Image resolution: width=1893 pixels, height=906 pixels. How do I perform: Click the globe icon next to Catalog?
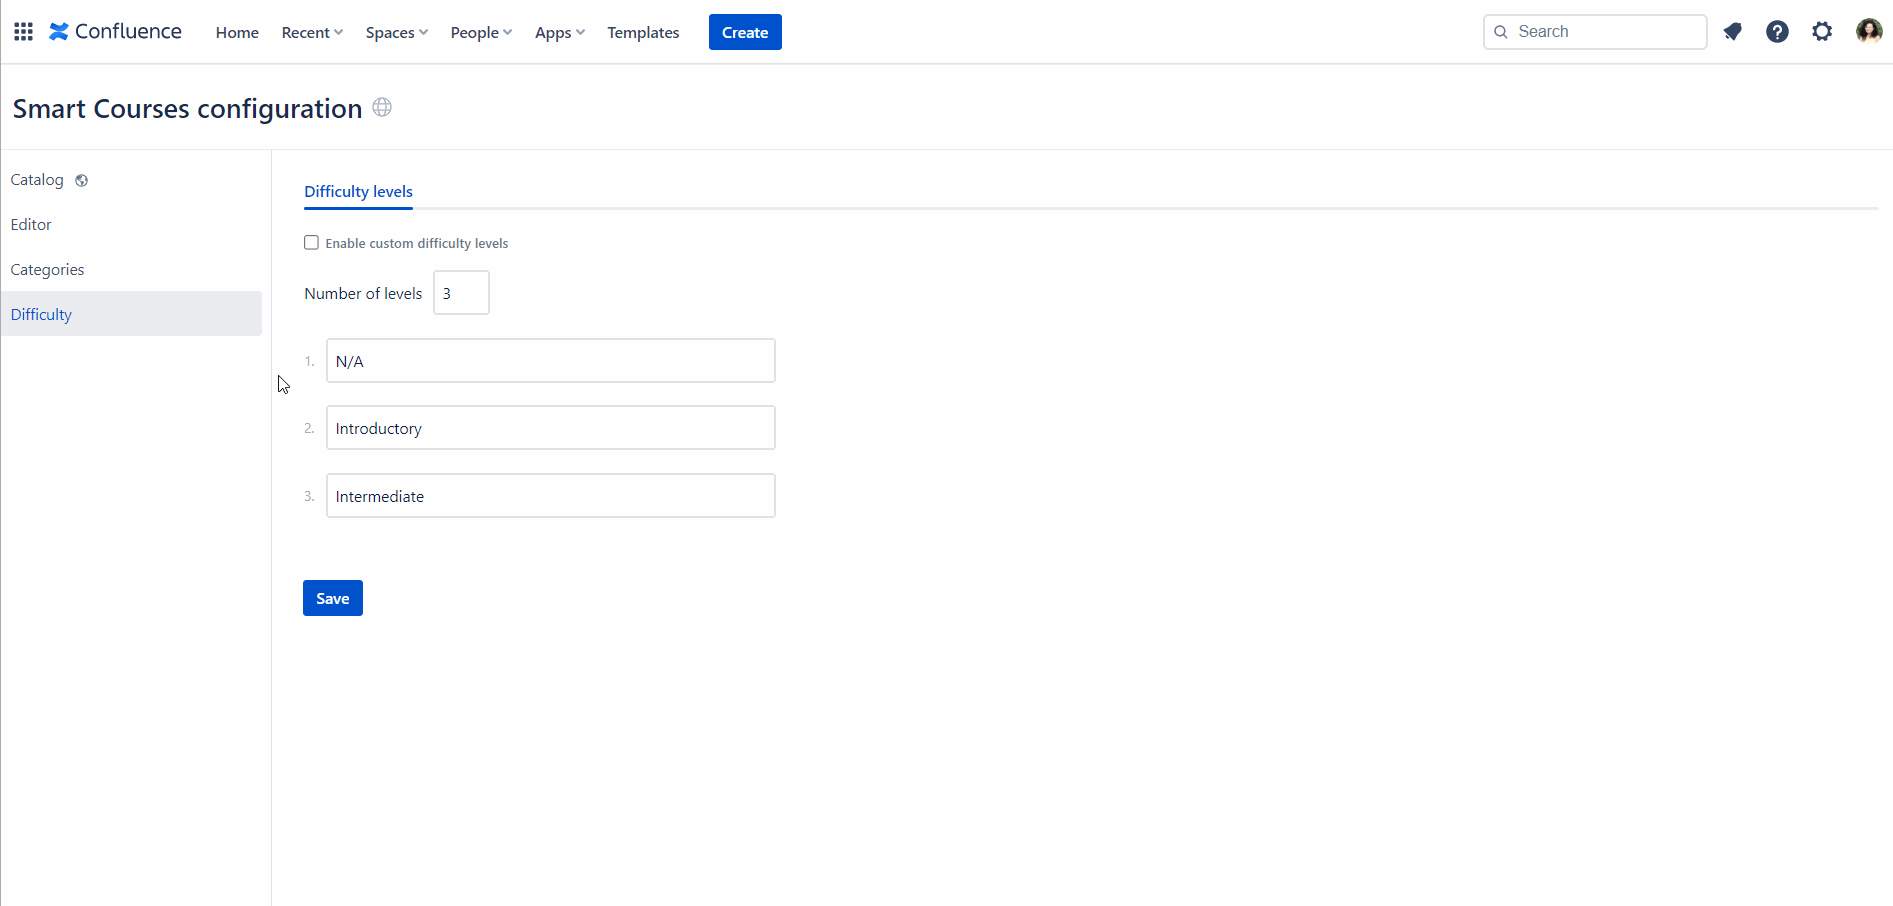coord(82,181)
